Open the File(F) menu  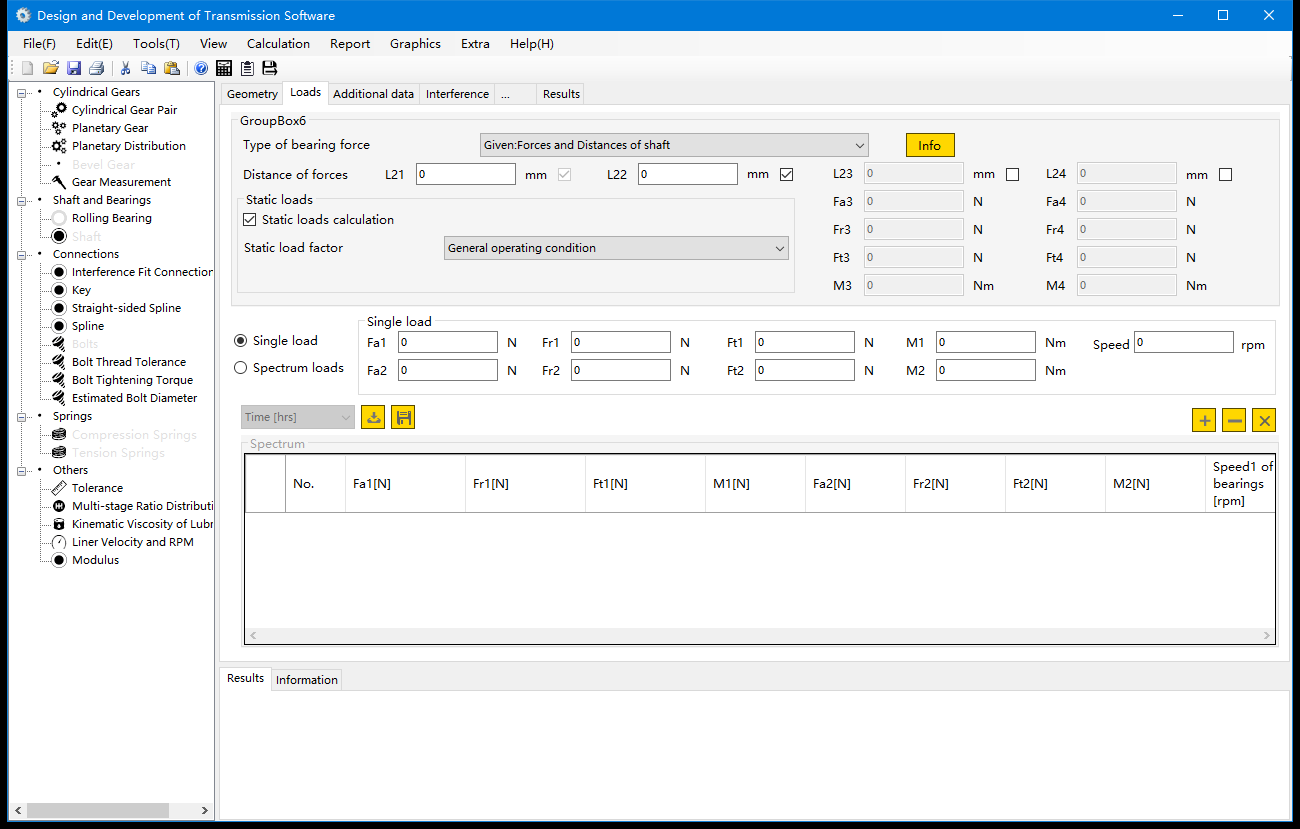(40, 44)
